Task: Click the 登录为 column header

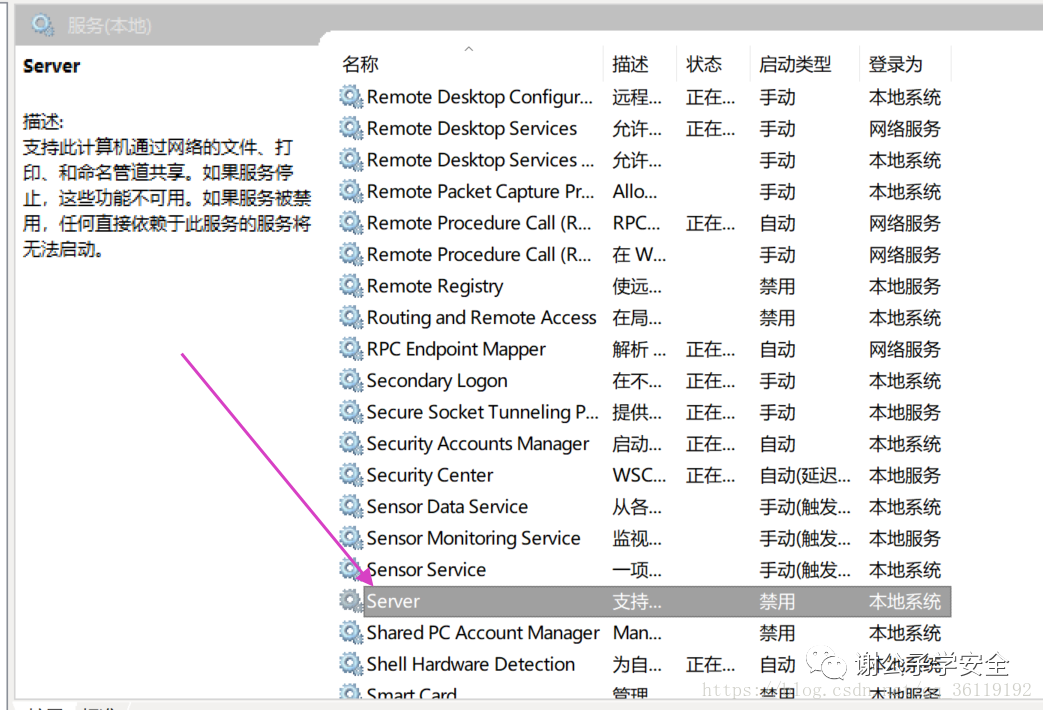Action: (895, 65)
